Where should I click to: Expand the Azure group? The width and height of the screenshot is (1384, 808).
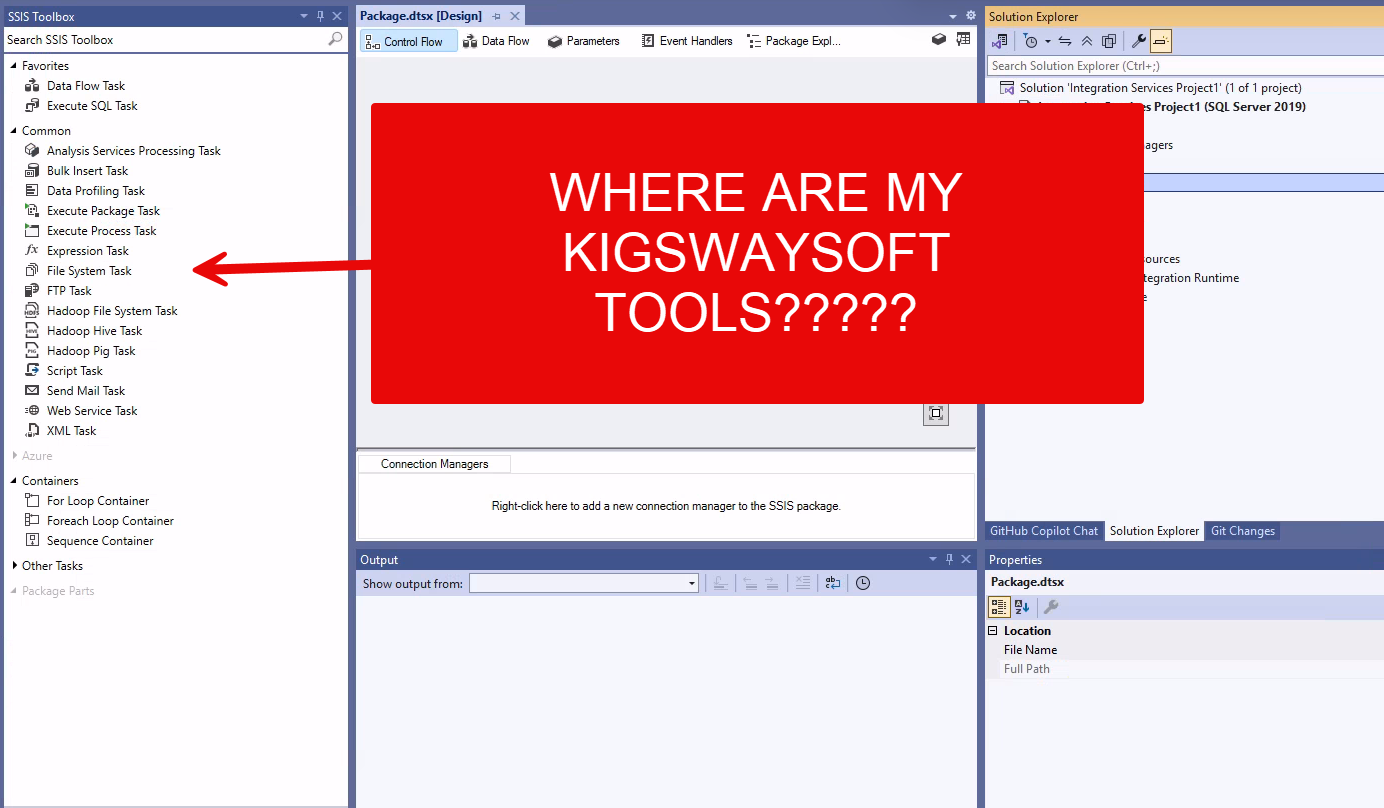(14, 456)
